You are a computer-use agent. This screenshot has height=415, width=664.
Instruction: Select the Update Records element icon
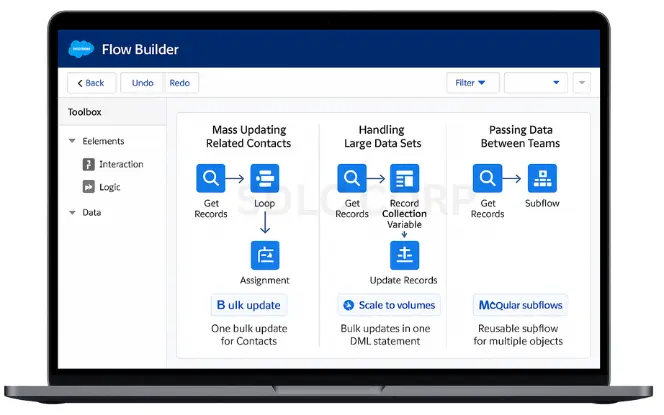coord(404,255)
